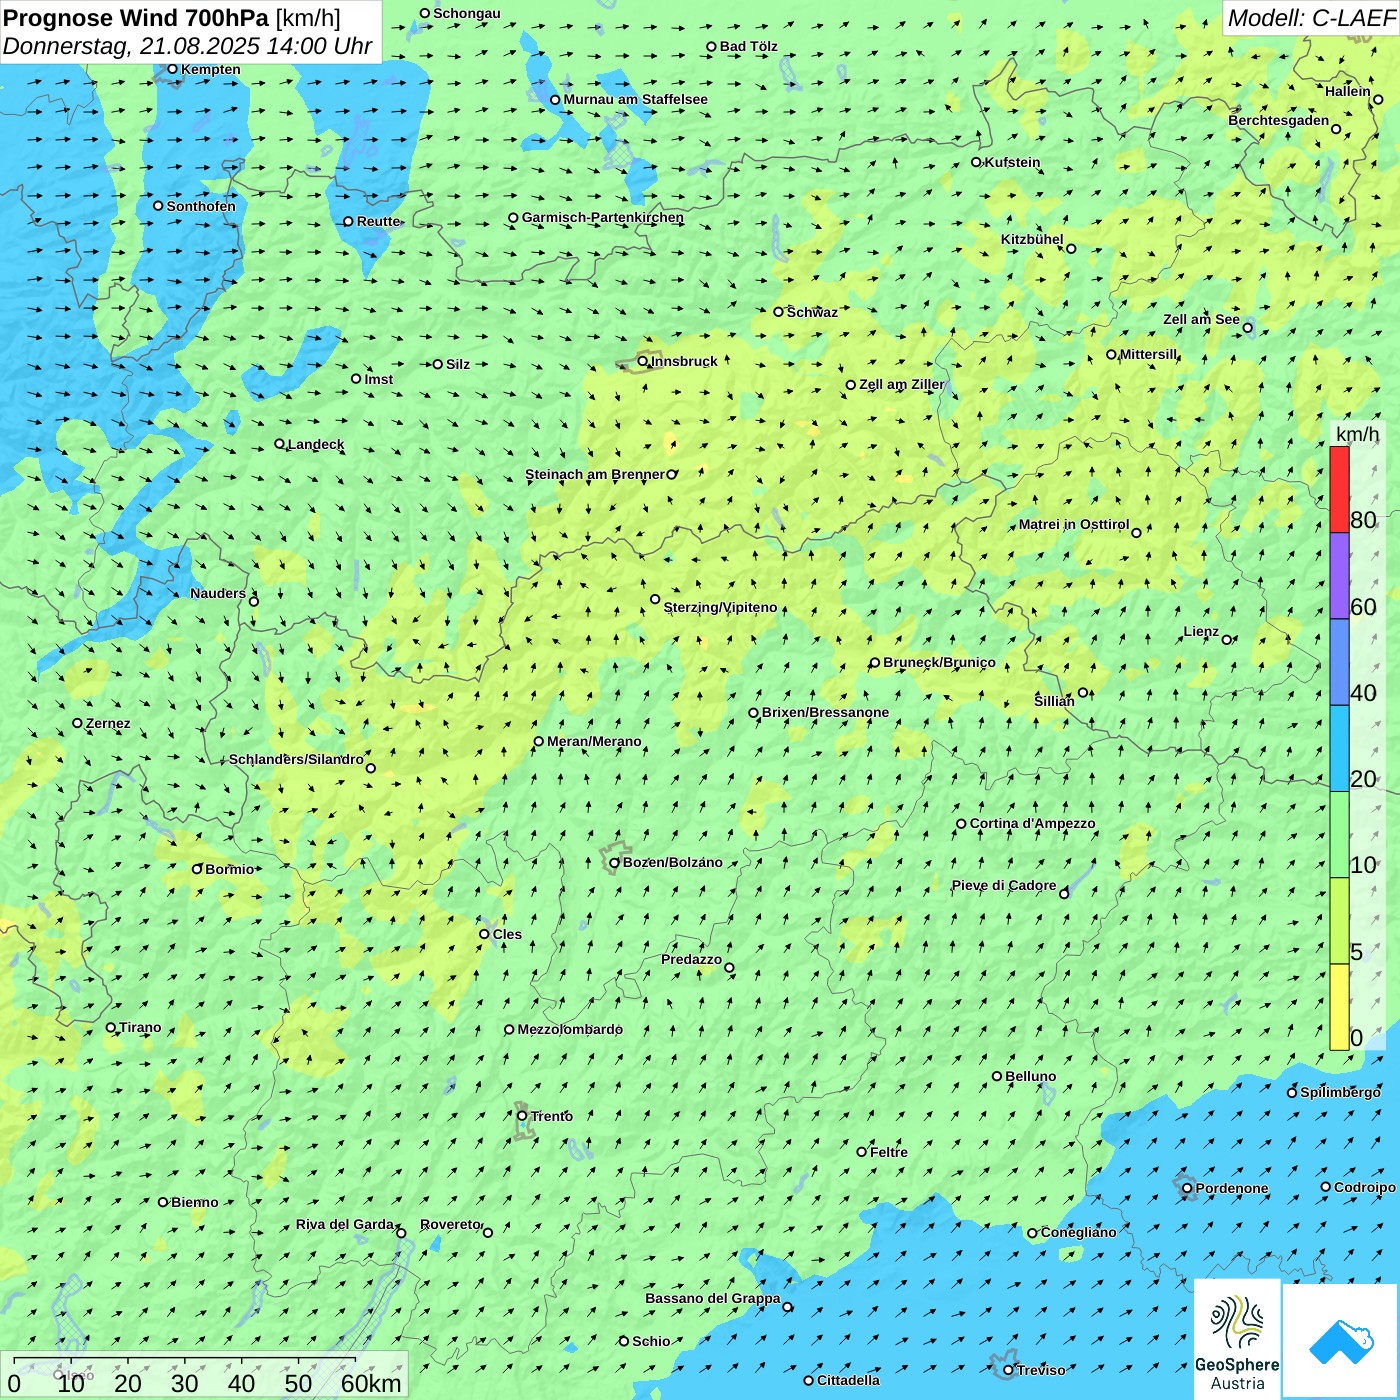Image resolution: width=1400 pixels, height=1400 pixels.
Task: Click the Zernez city label
Action: pos(108,723)
